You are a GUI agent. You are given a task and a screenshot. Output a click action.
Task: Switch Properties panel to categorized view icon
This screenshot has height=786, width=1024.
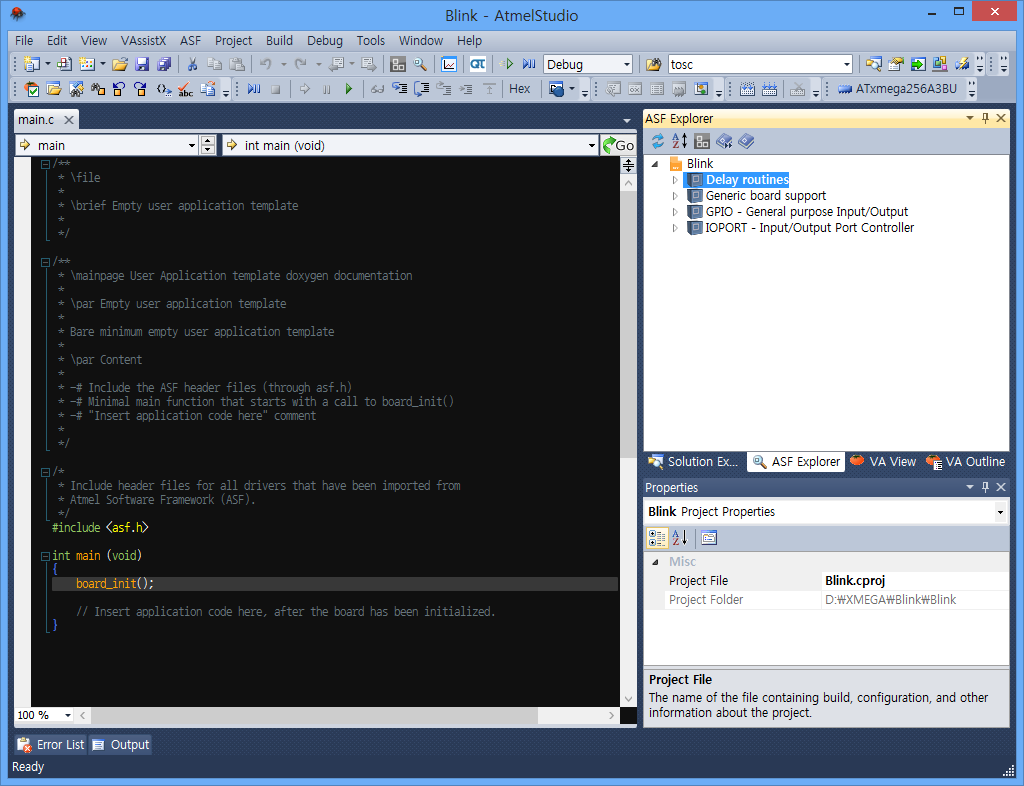[x=657, y=538]
